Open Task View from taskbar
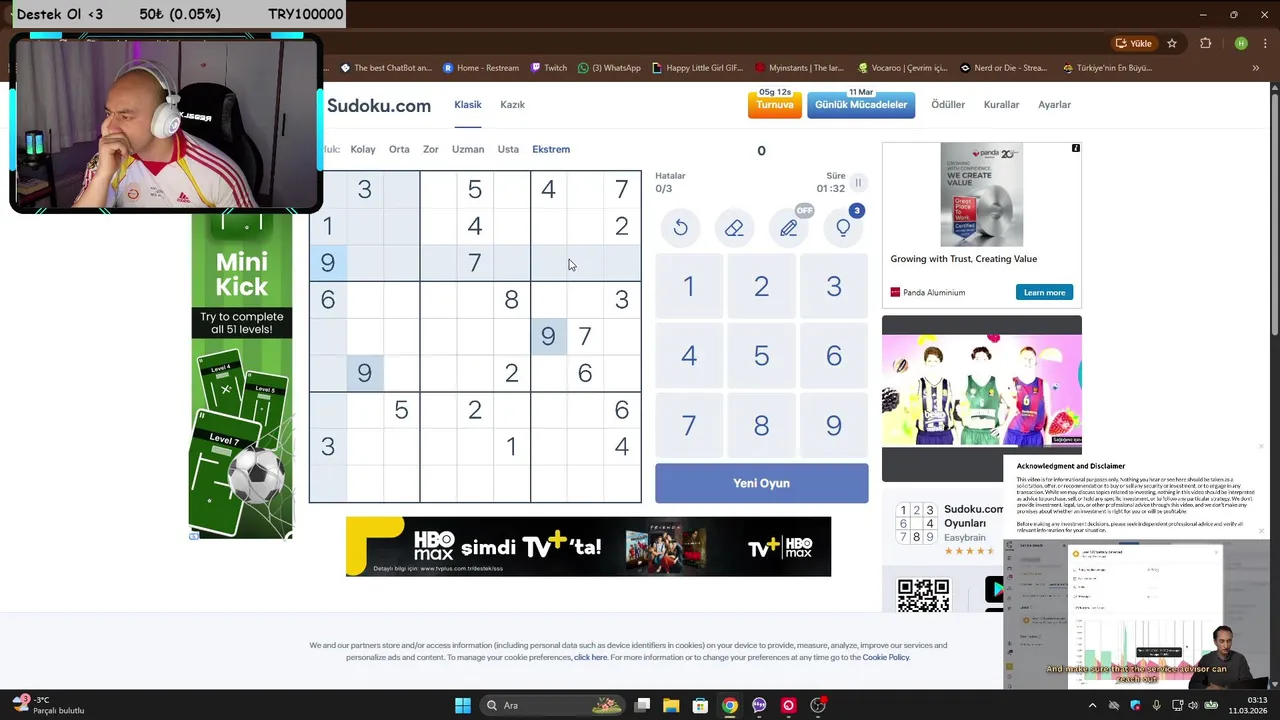This screenshot has height=720, width=1280. pyautogui.click(x=642, y=705)
